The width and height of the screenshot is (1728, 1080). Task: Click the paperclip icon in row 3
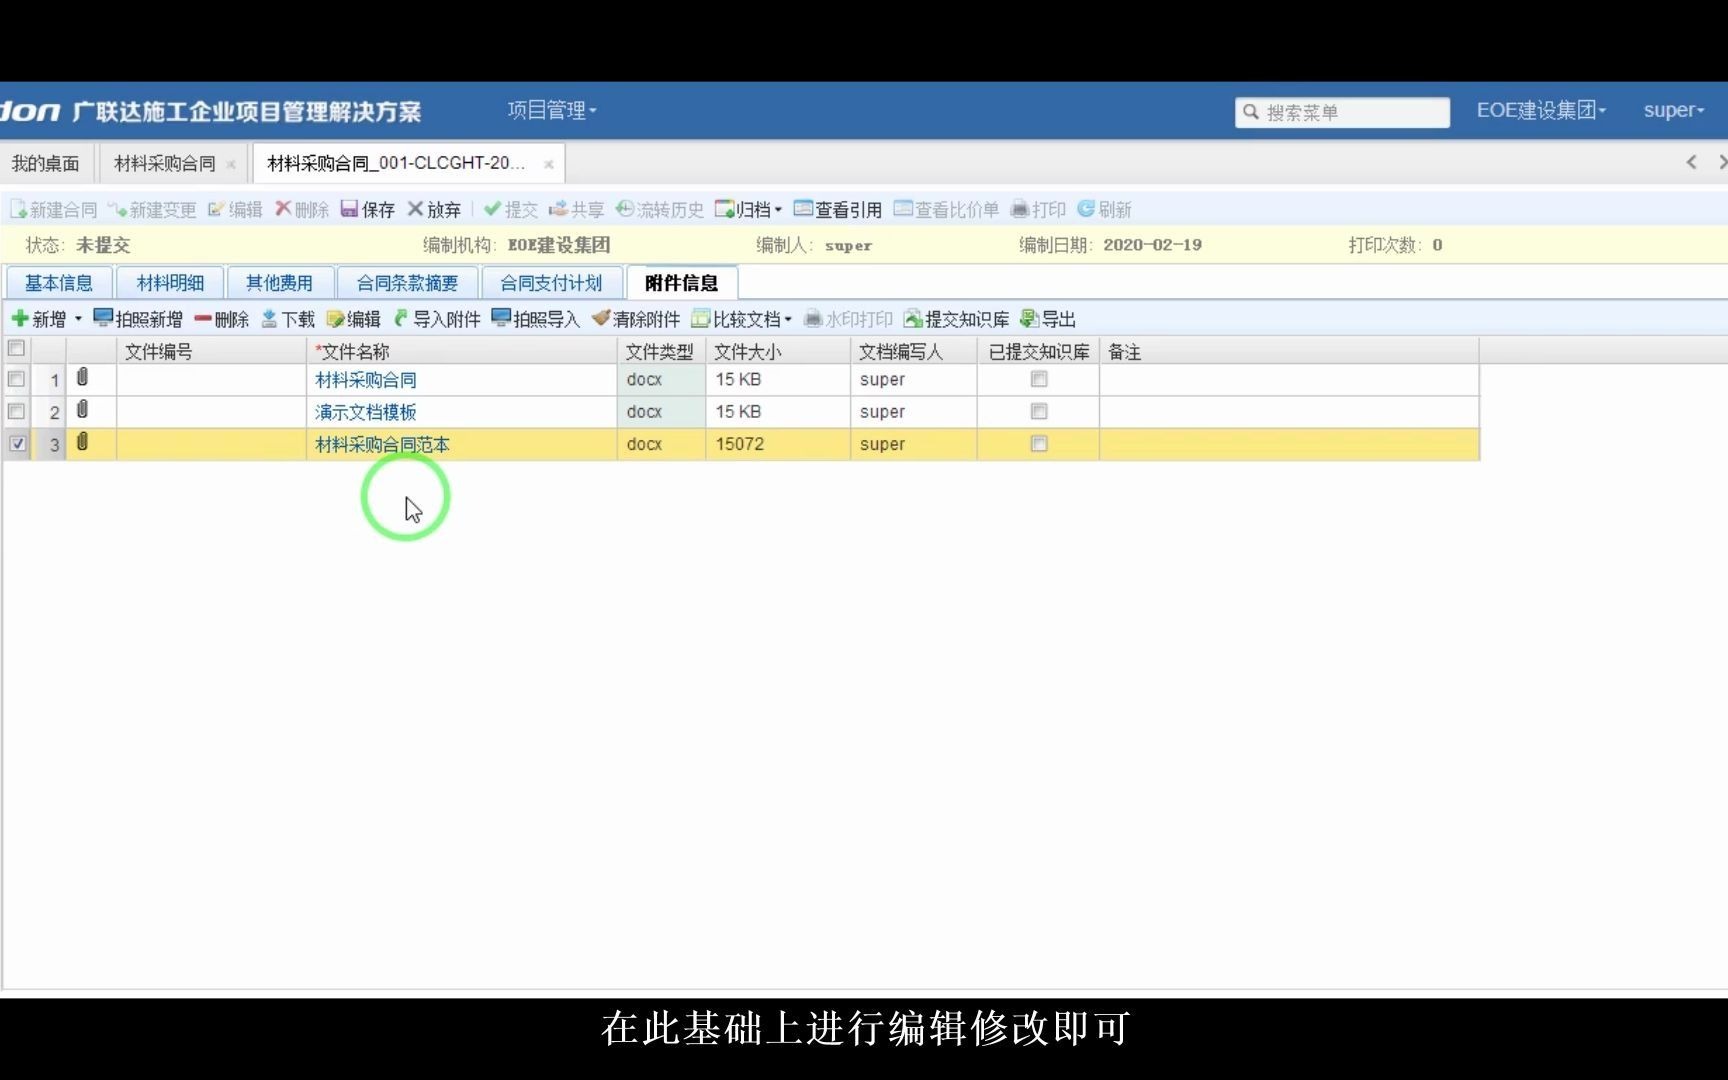coord(83,441)
